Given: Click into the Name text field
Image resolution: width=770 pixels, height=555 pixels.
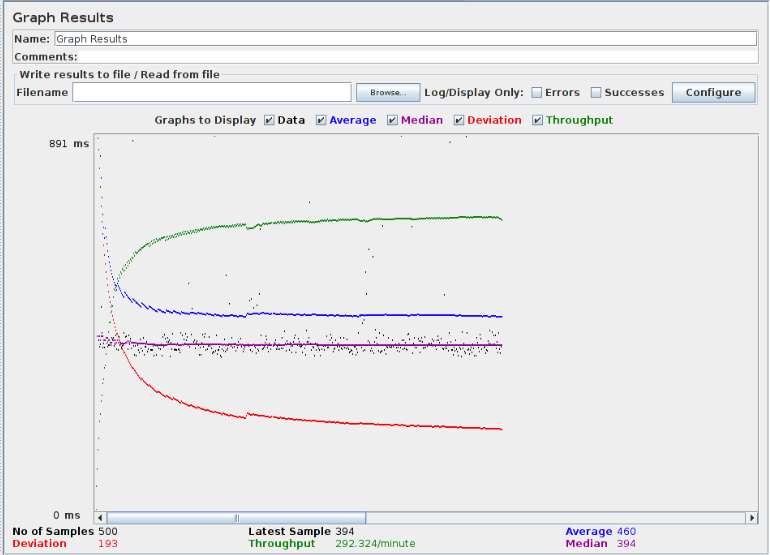Looking at the screenshot, I should tap(405, 39).
